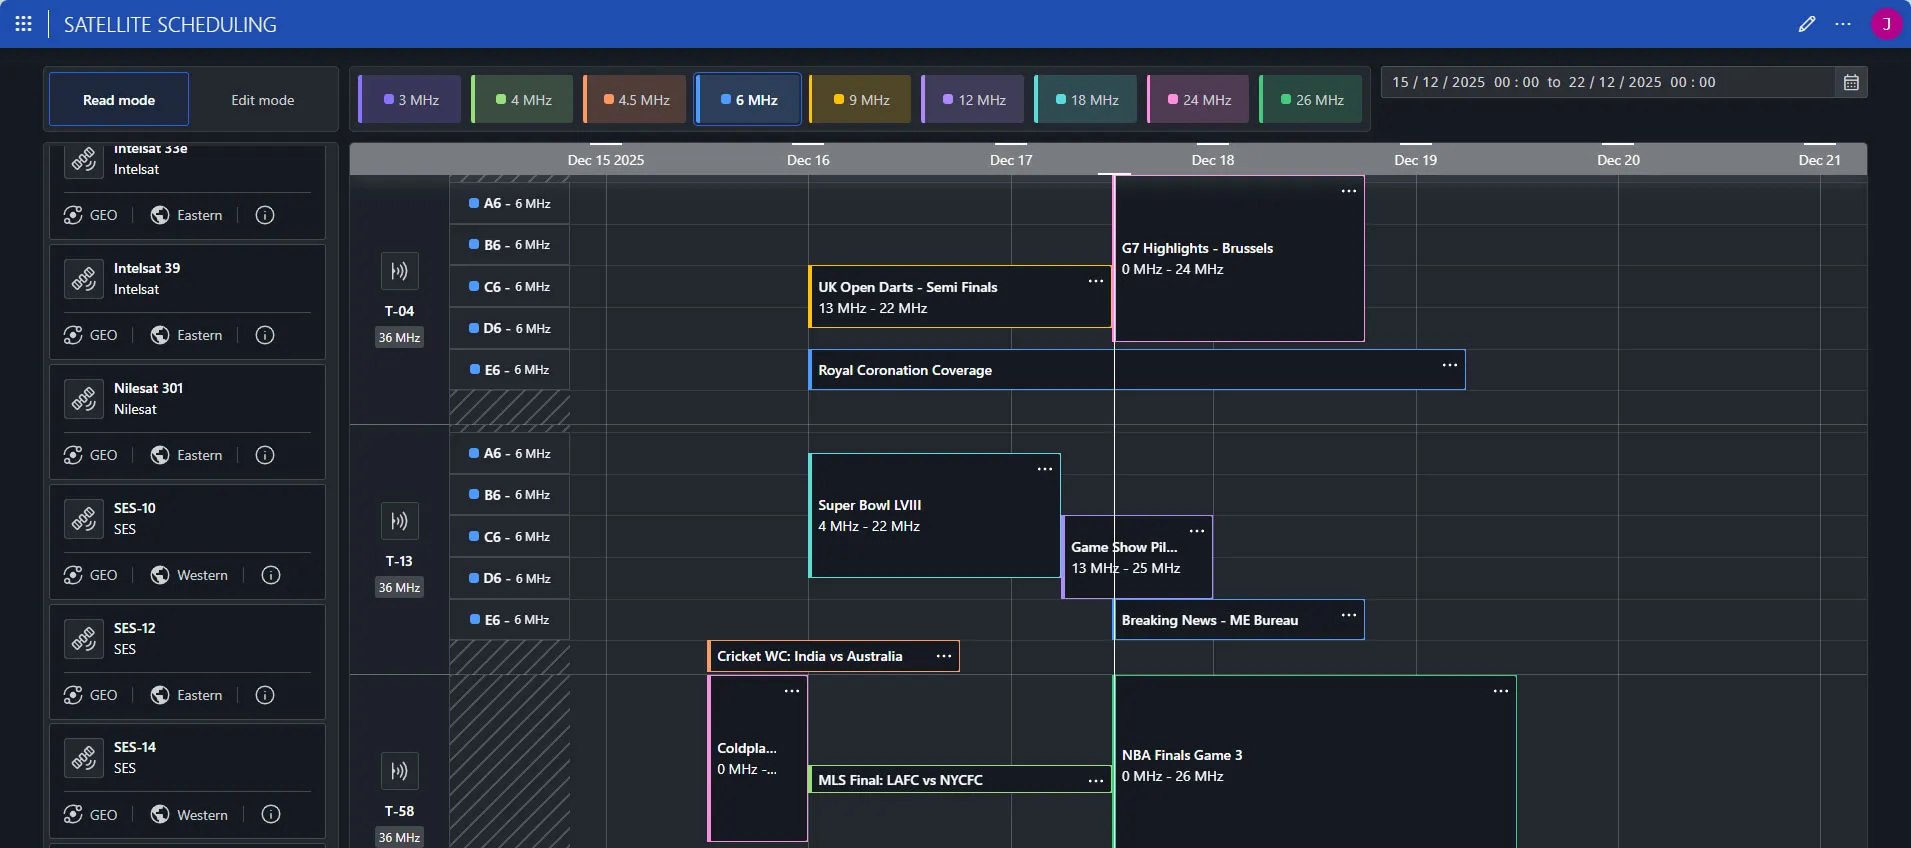Viewport: 1911px width, 848px height.
Task: Select the 6 MHz bandwidth tab
Action: point(749,99)
